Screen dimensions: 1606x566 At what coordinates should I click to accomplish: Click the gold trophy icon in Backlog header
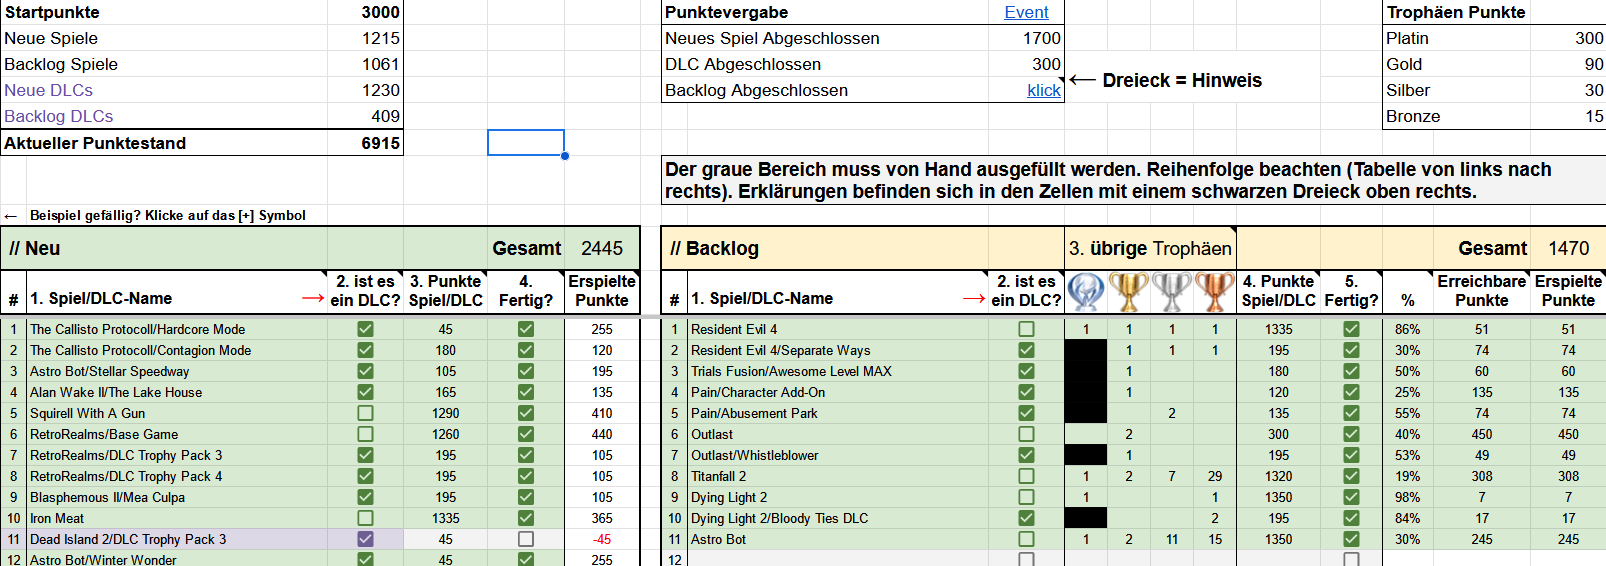click(1129, 291)
